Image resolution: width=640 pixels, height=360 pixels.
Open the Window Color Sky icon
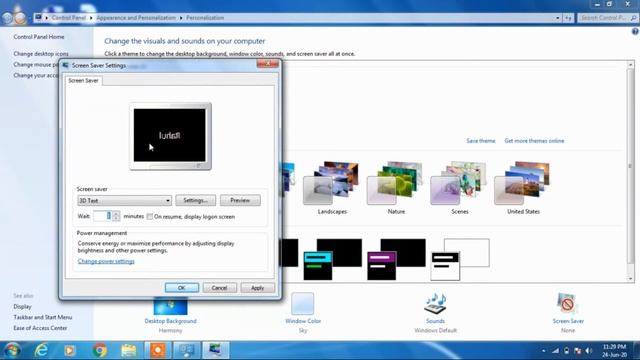tap(302, 304)
